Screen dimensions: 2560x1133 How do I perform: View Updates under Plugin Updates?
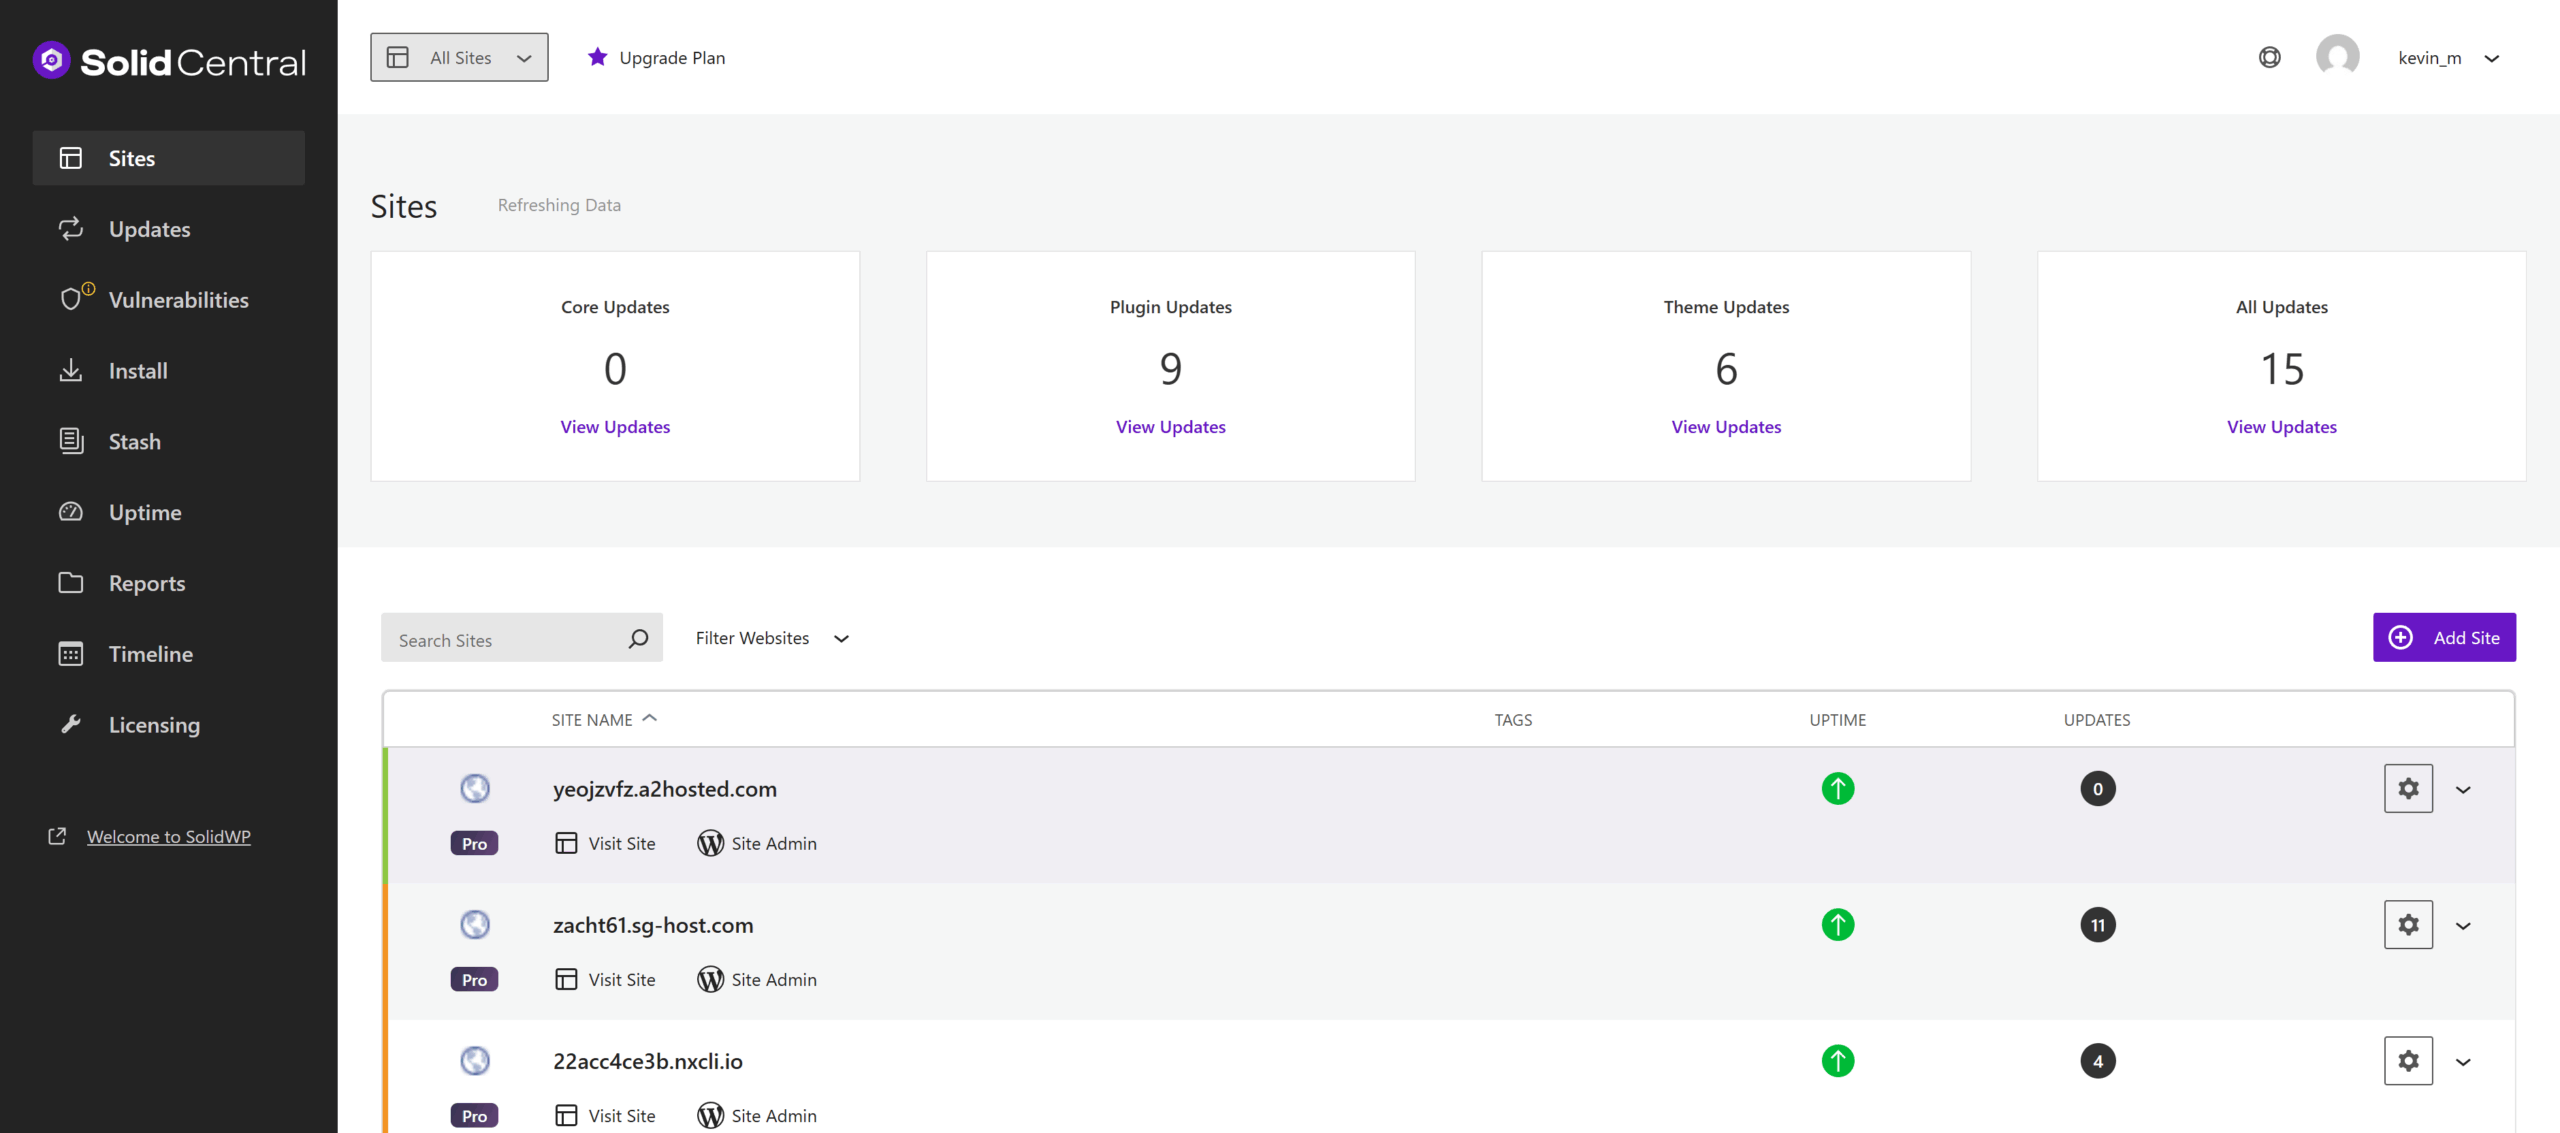coord(1170,426)
